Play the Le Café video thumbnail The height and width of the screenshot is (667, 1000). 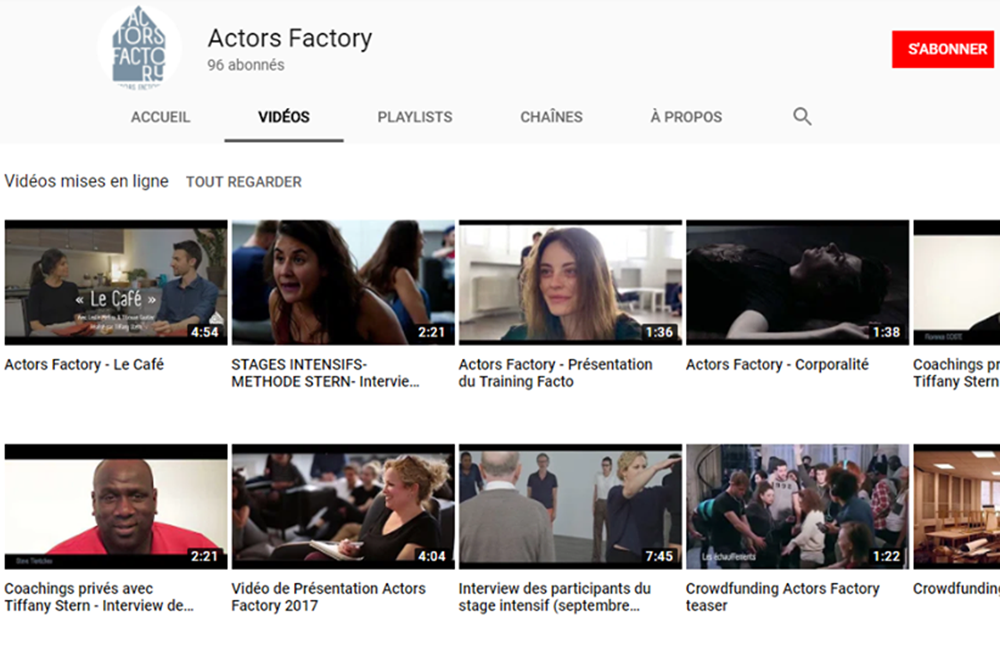116,282
